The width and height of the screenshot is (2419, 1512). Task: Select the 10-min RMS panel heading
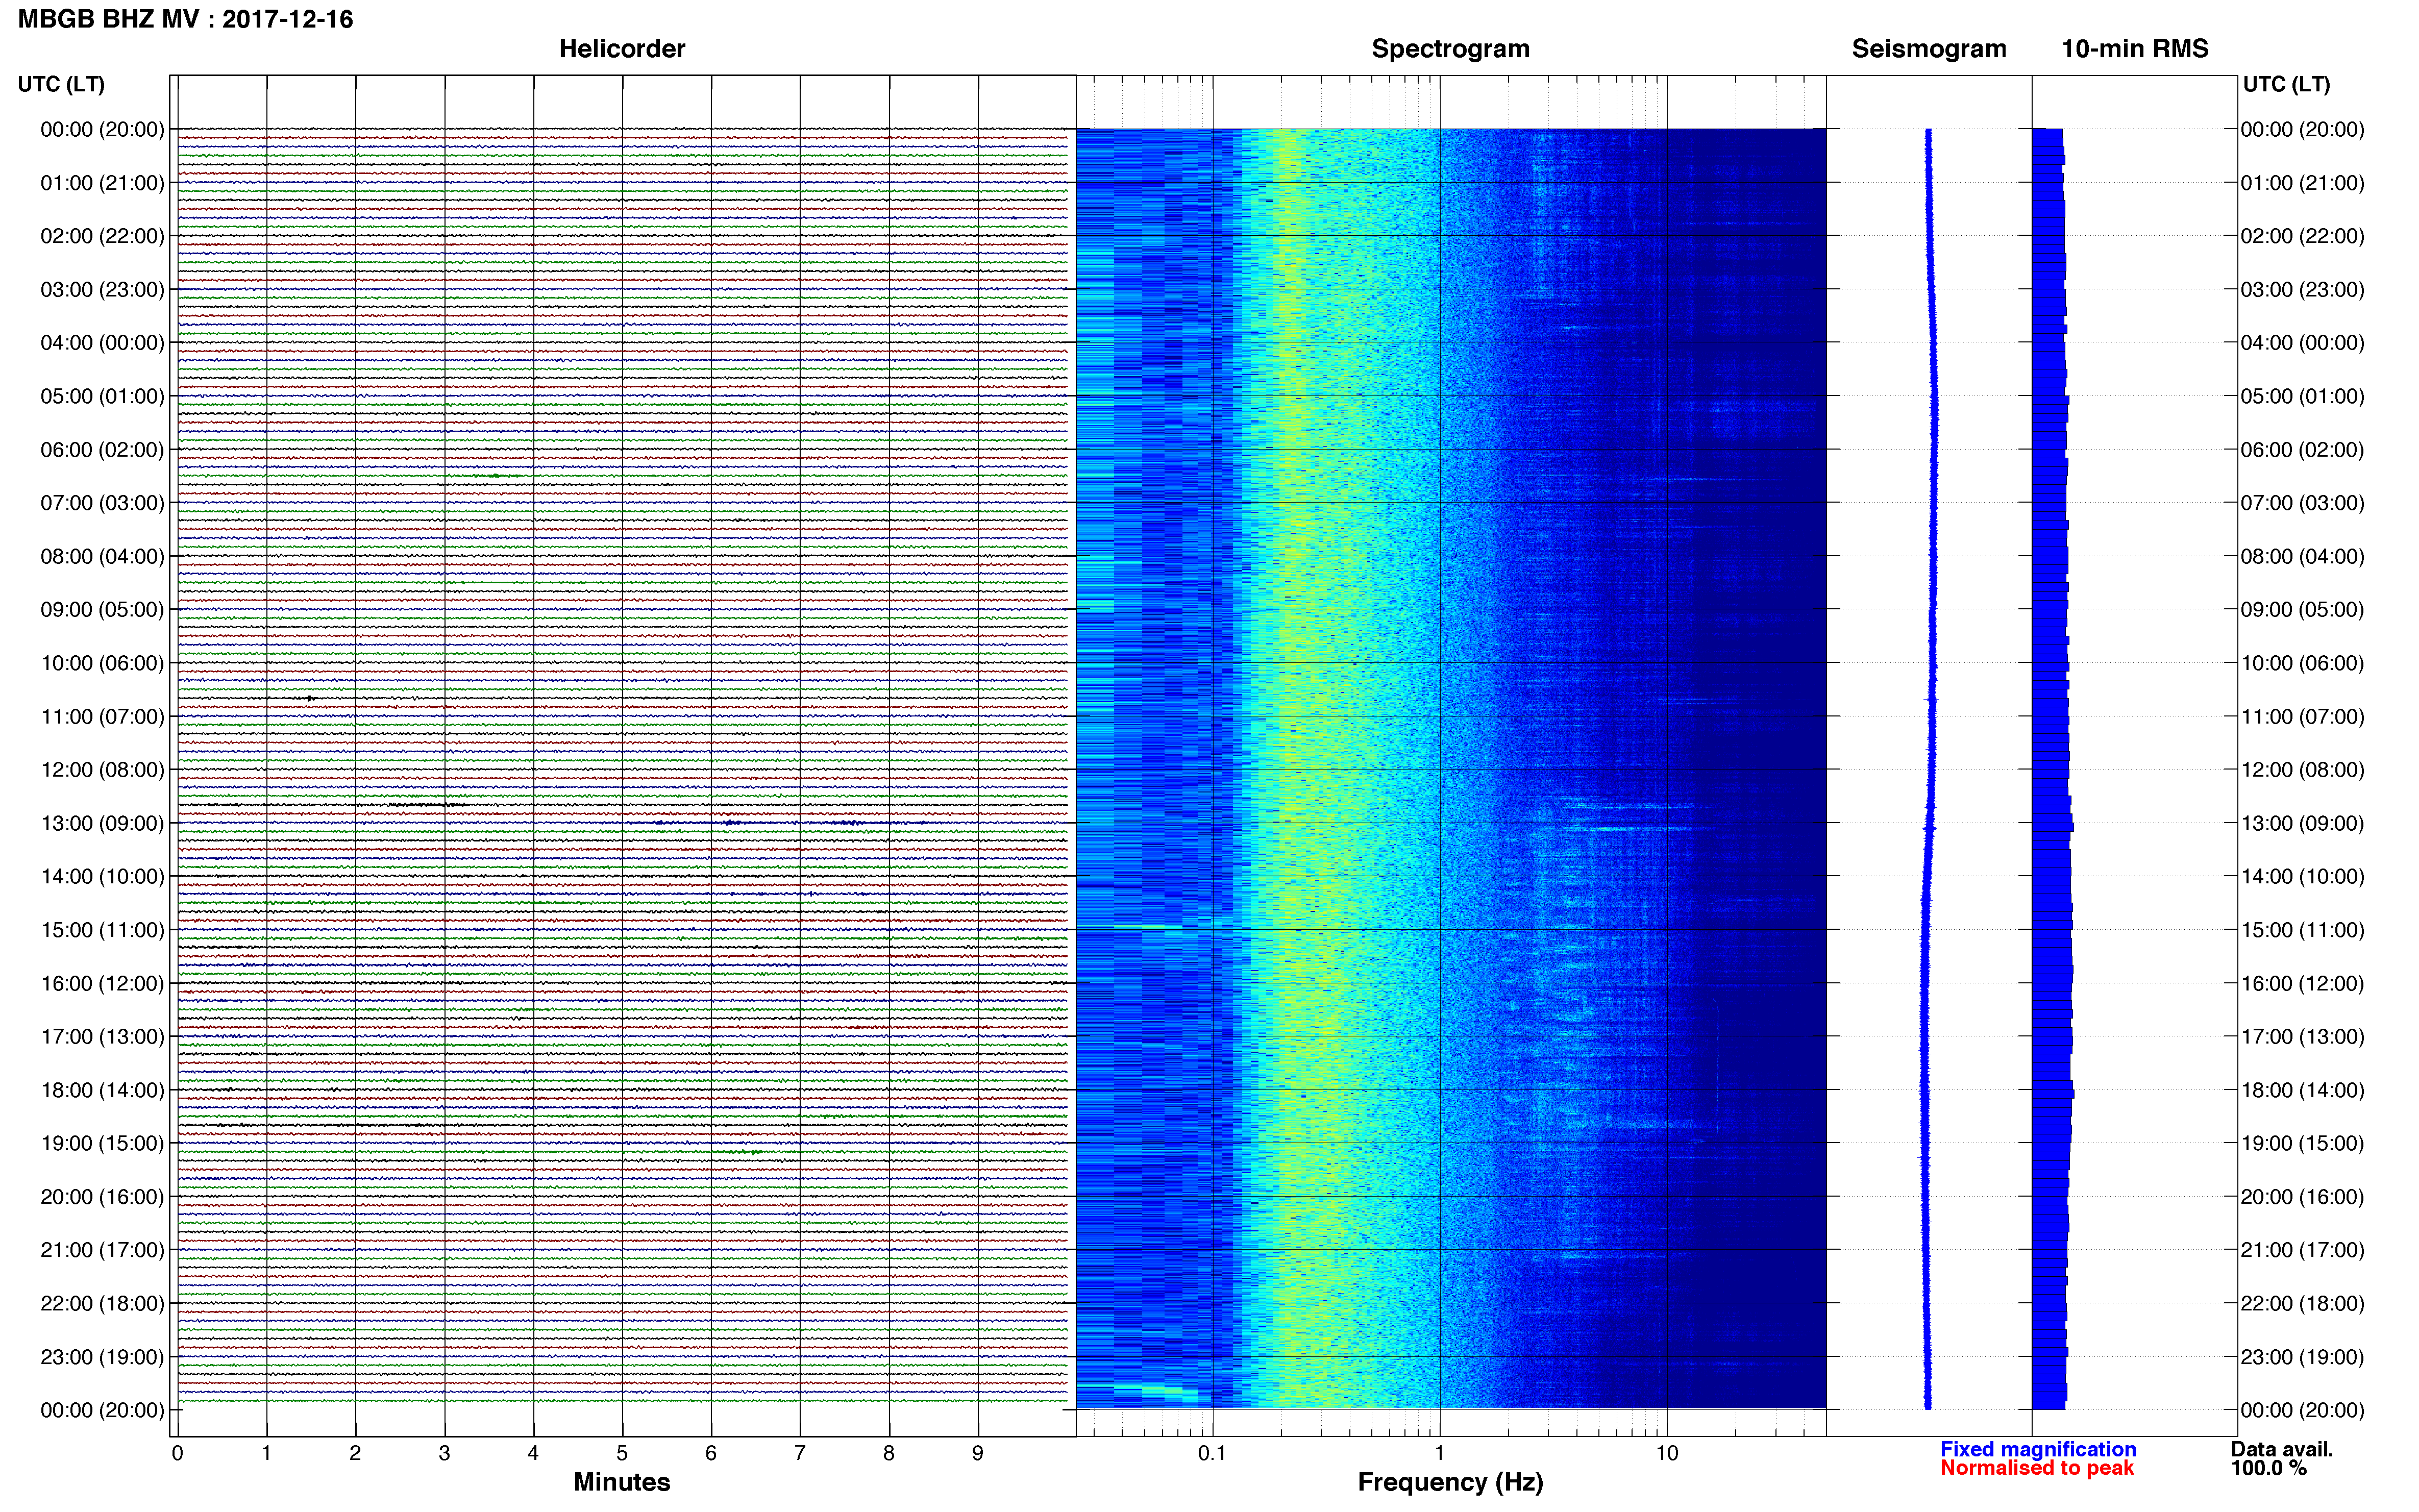[2134, 49]
